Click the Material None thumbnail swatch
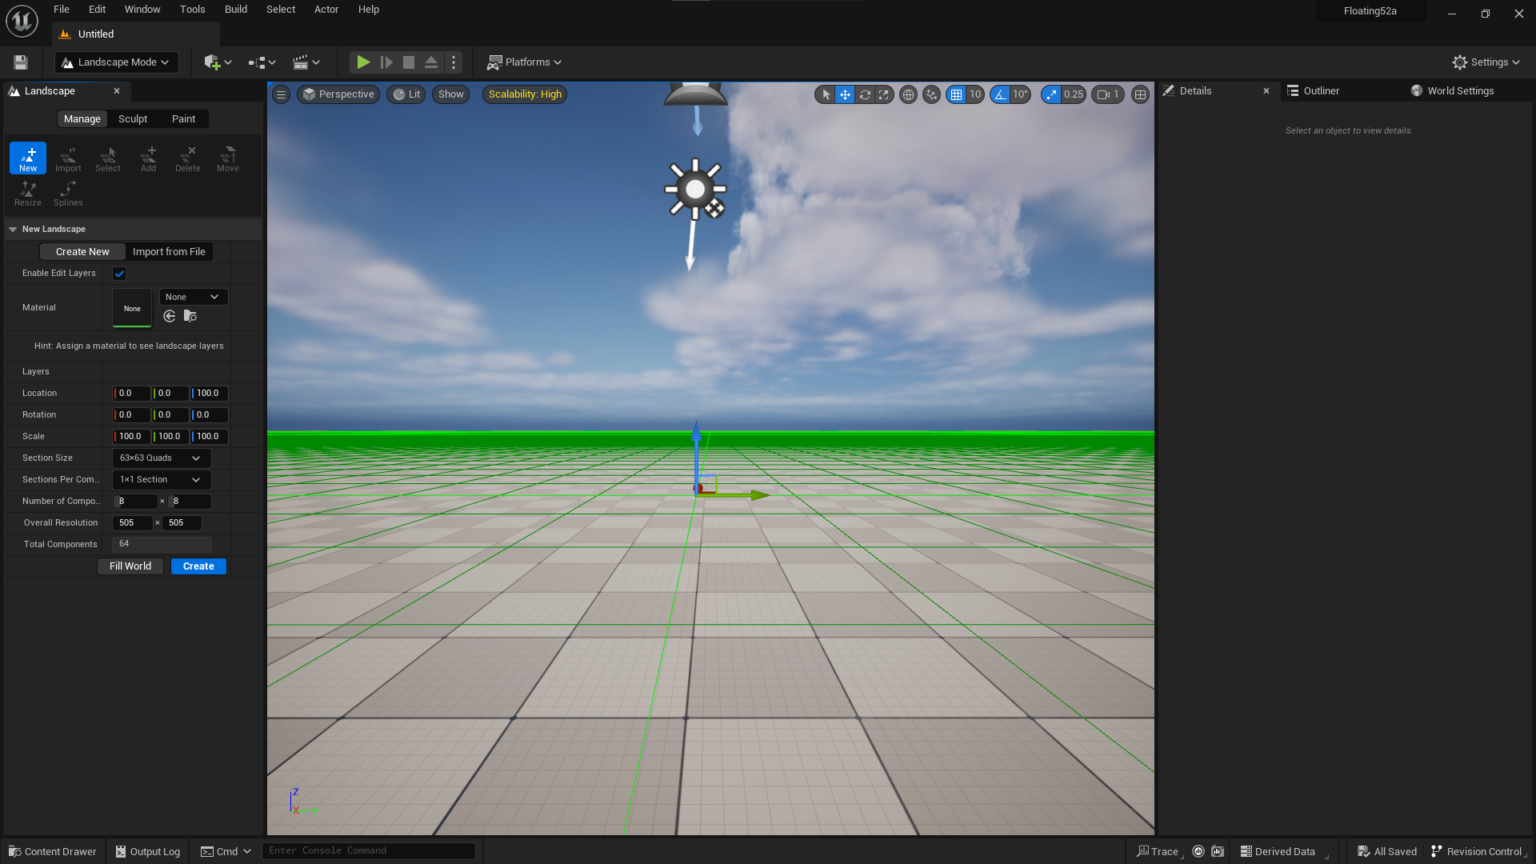This screenshot has width=1536, height=864. [x=132, y=308]
